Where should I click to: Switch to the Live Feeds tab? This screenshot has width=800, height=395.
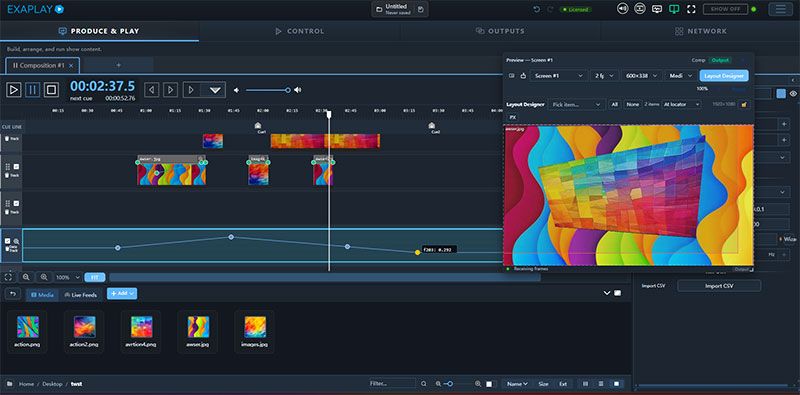tap(81, 294)
